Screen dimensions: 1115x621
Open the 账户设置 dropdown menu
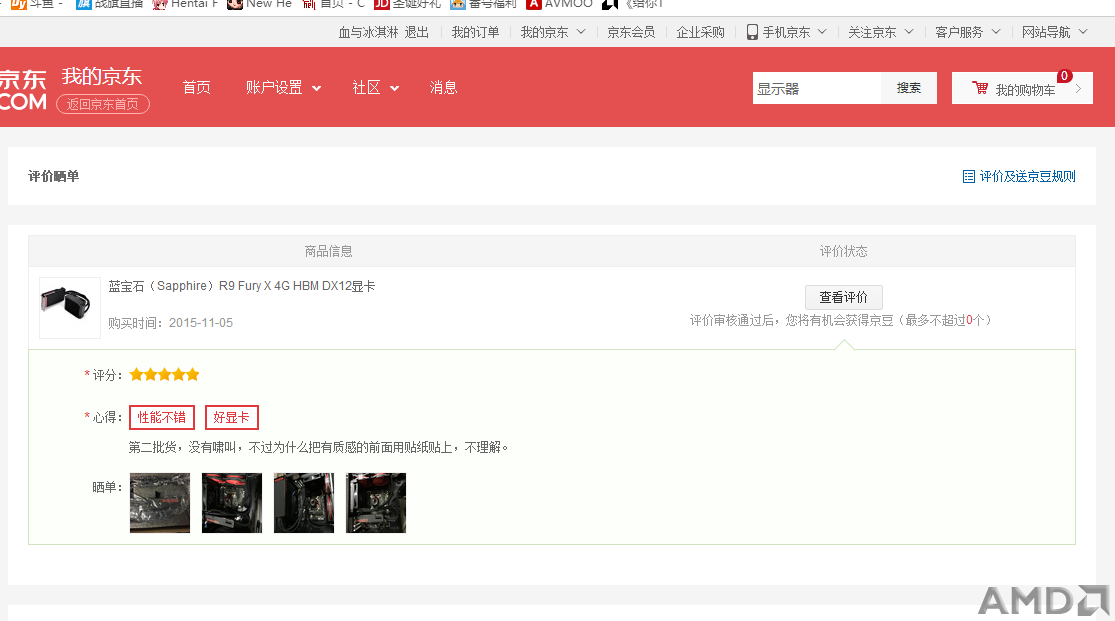(x=283, y=87)
